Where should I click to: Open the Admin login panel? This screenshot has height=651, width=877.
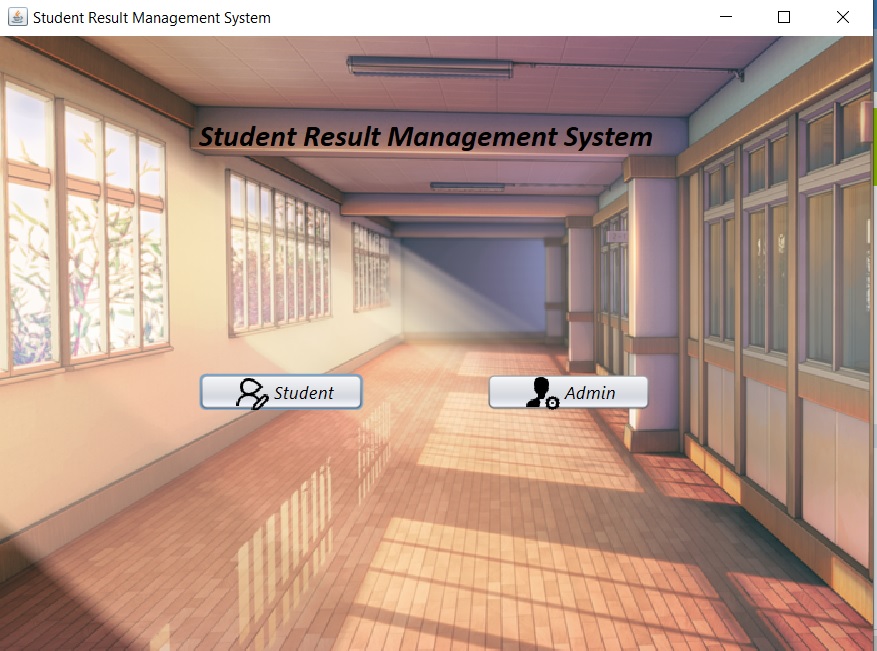click(x=568, y=392)
